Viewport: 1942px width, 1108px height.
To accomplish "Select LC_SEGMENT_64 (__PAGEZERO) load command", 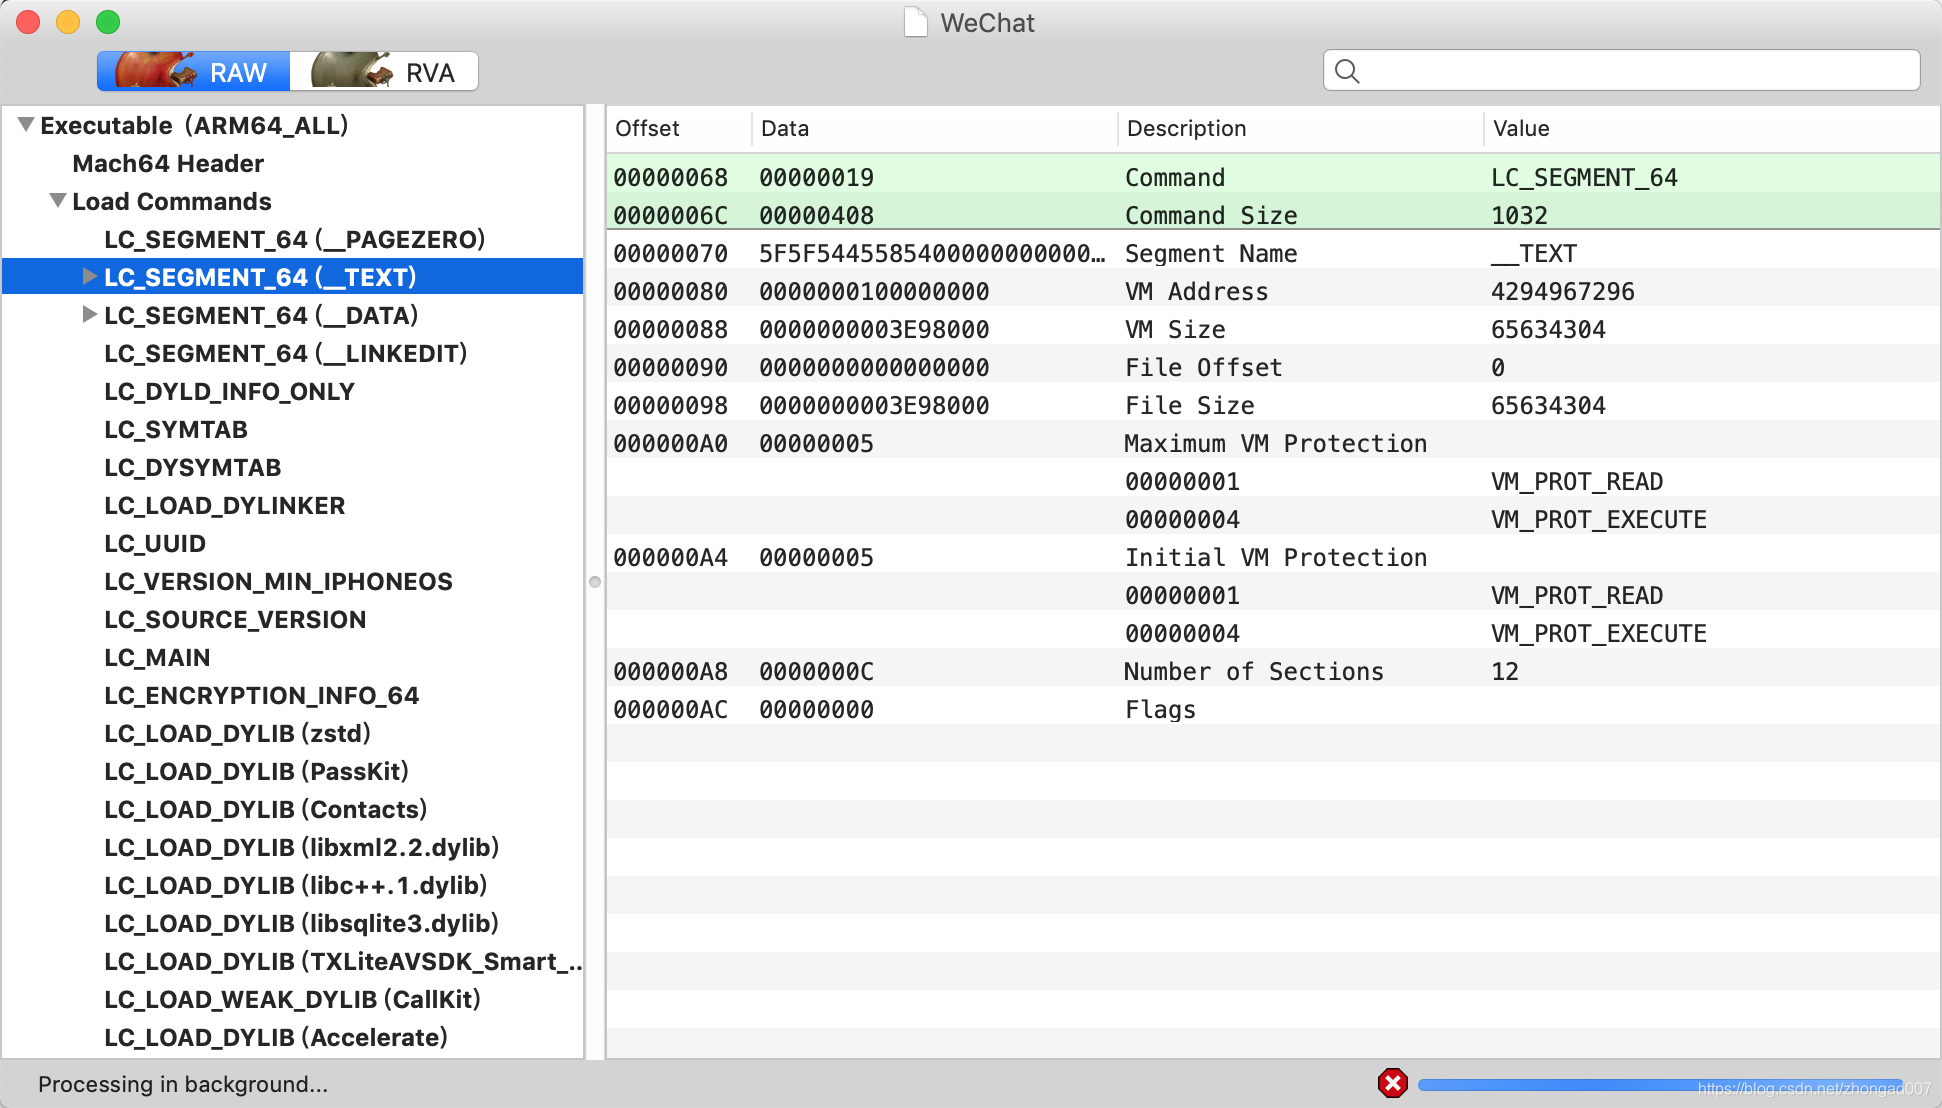I will 294,240.
